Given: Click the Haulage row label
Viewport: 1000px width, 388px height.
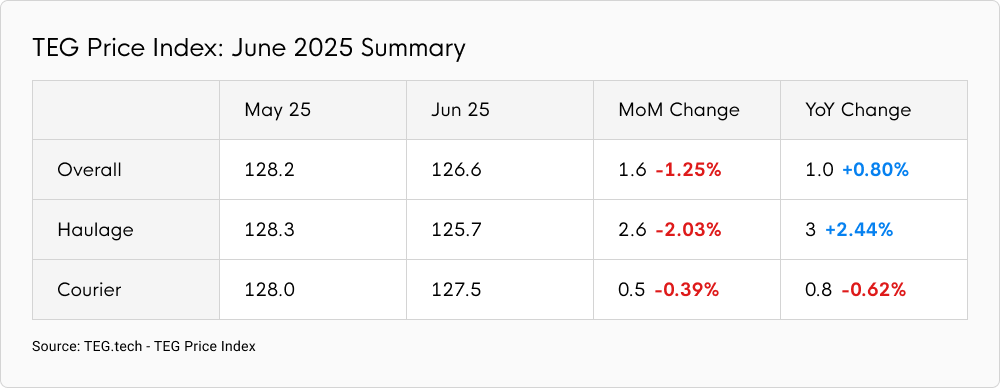Looking at the screenshot, I should tap(96, 230).
